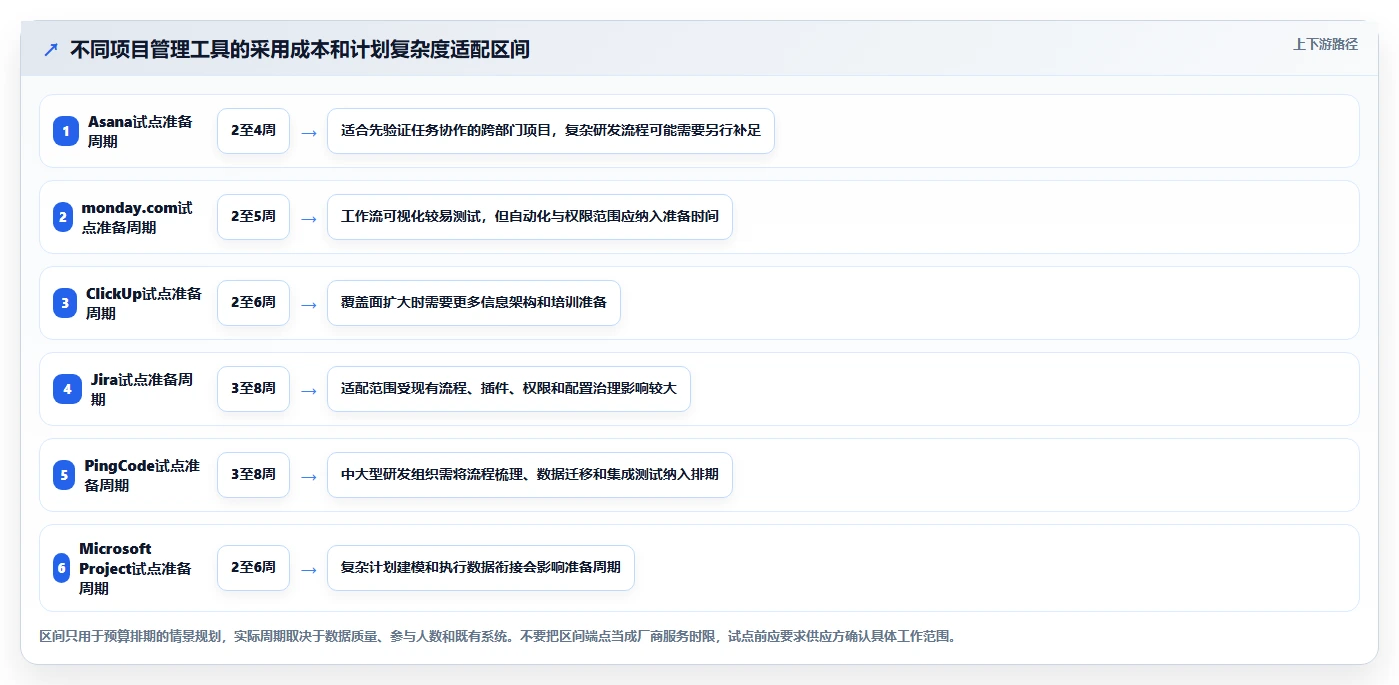
Task: Click the number 5 badge for PingCode
Action: tap(64, 475)
